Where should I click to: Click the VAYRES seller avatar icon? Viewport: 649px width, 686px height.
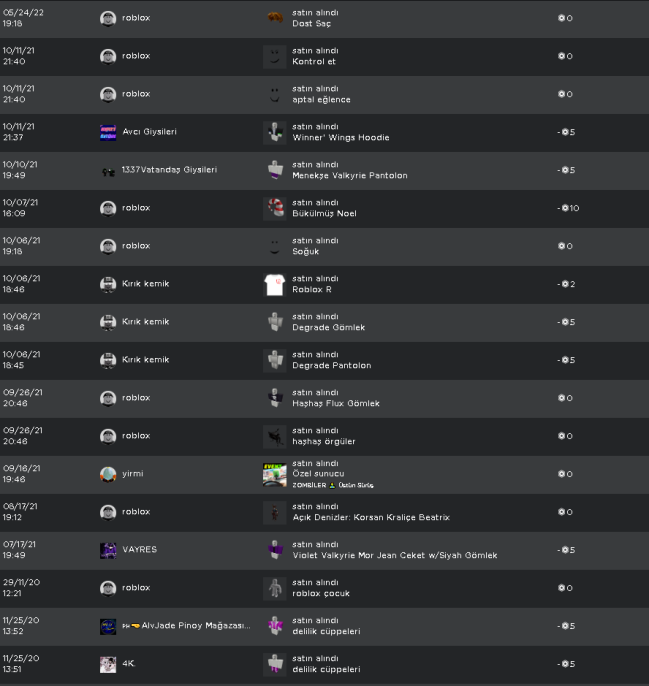pos(108,550)
